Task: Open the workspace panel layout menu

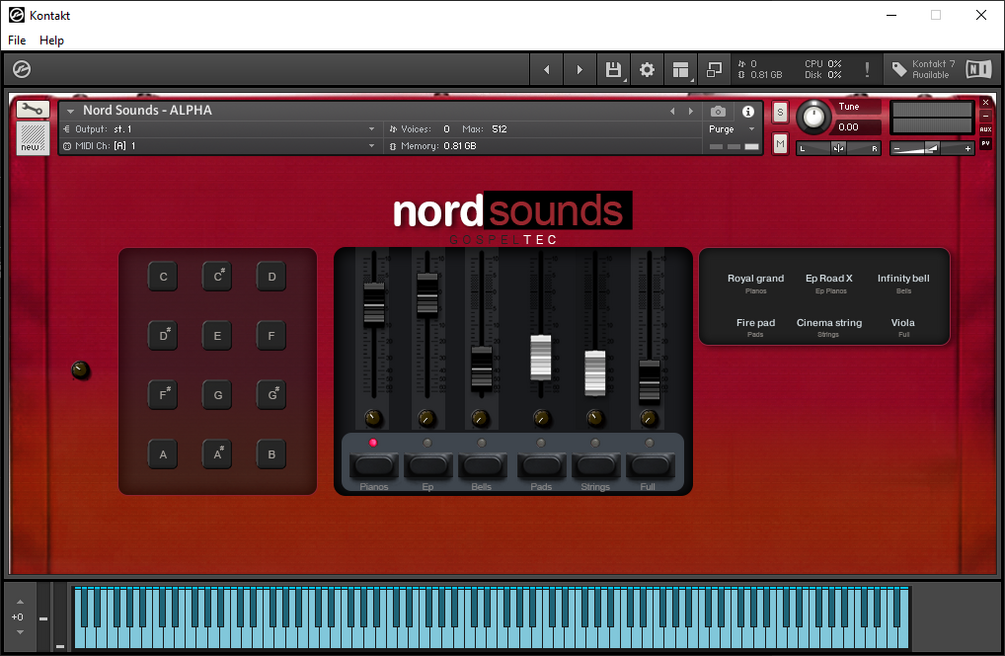Action: (x=681, y=69)
